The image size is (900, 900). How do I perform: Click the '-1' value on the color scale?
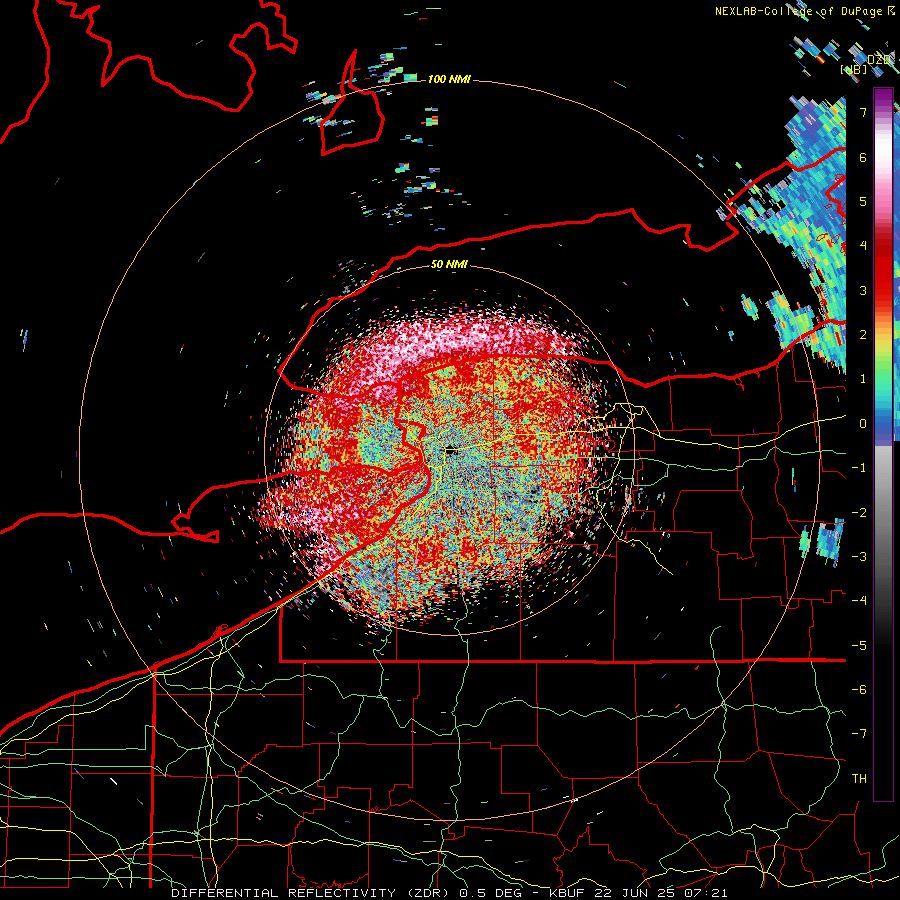(859, 468)
